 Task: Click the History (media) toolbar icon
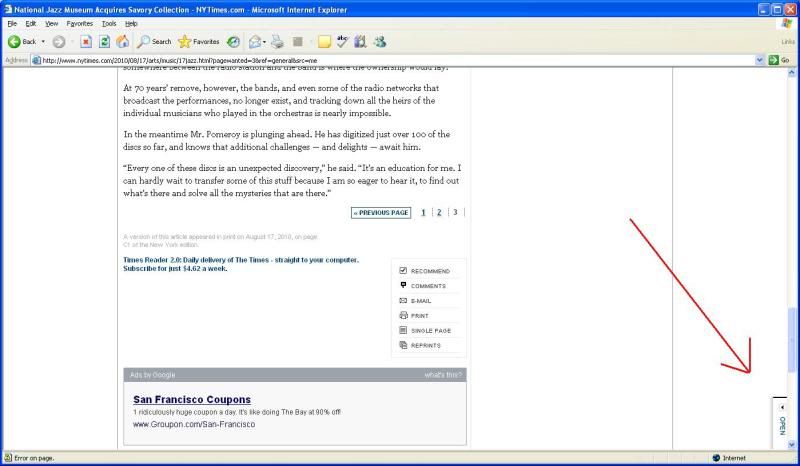tap(233, 42)
